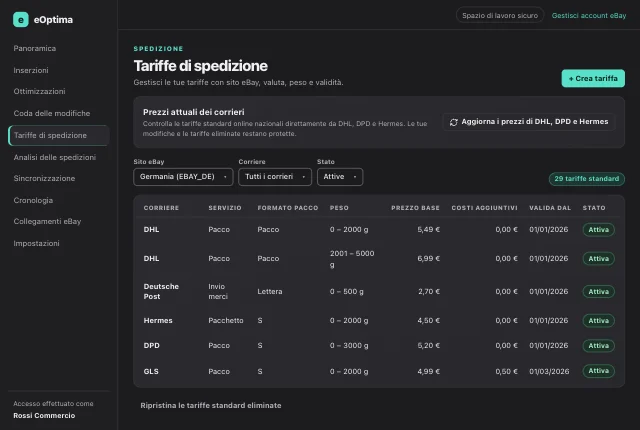Click the Lettera format cell
The height and width of the screenshot is (430, 640).
click(x=270, y=292)
